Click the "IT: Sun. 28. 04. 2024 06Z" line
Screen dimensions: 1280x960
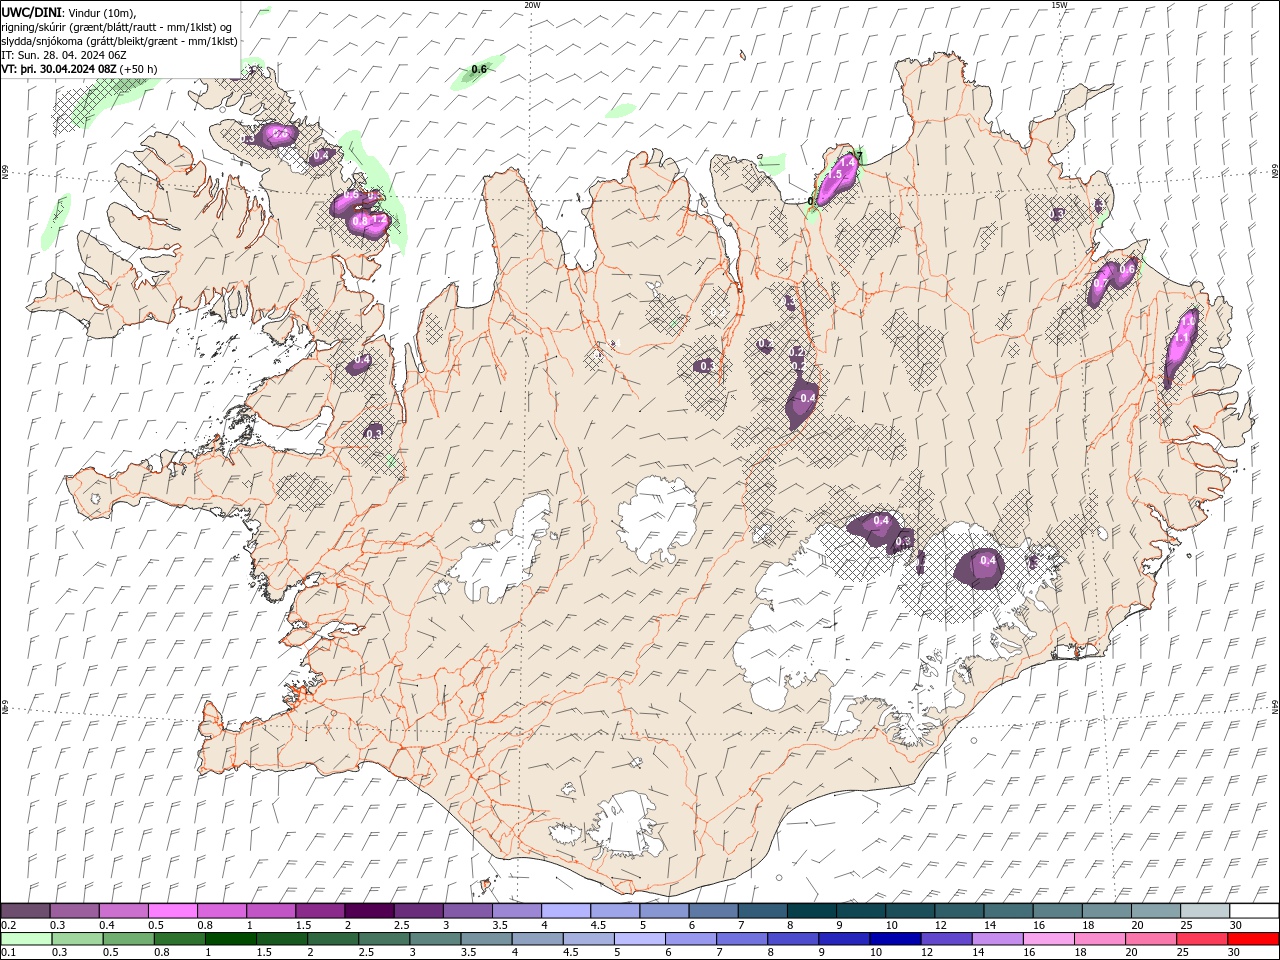[62, 54]
